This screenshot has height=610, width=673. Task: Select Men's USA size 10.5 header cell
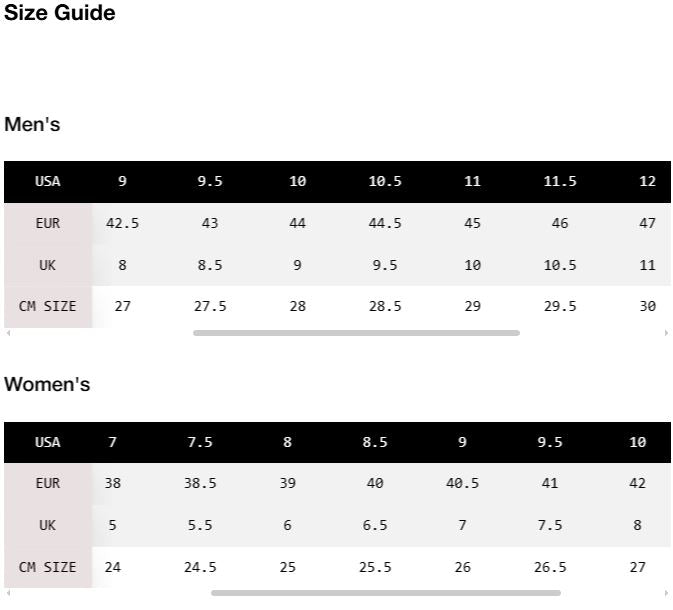385,181
